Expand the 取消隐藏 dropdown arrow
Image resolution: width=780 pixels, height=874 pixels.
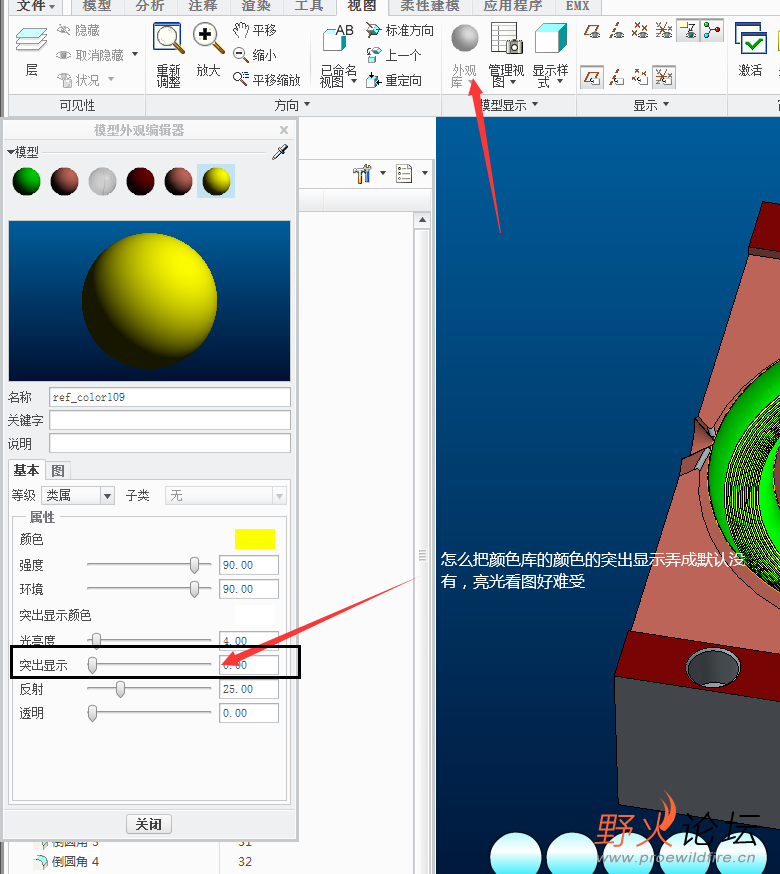[x=135, y=55]
